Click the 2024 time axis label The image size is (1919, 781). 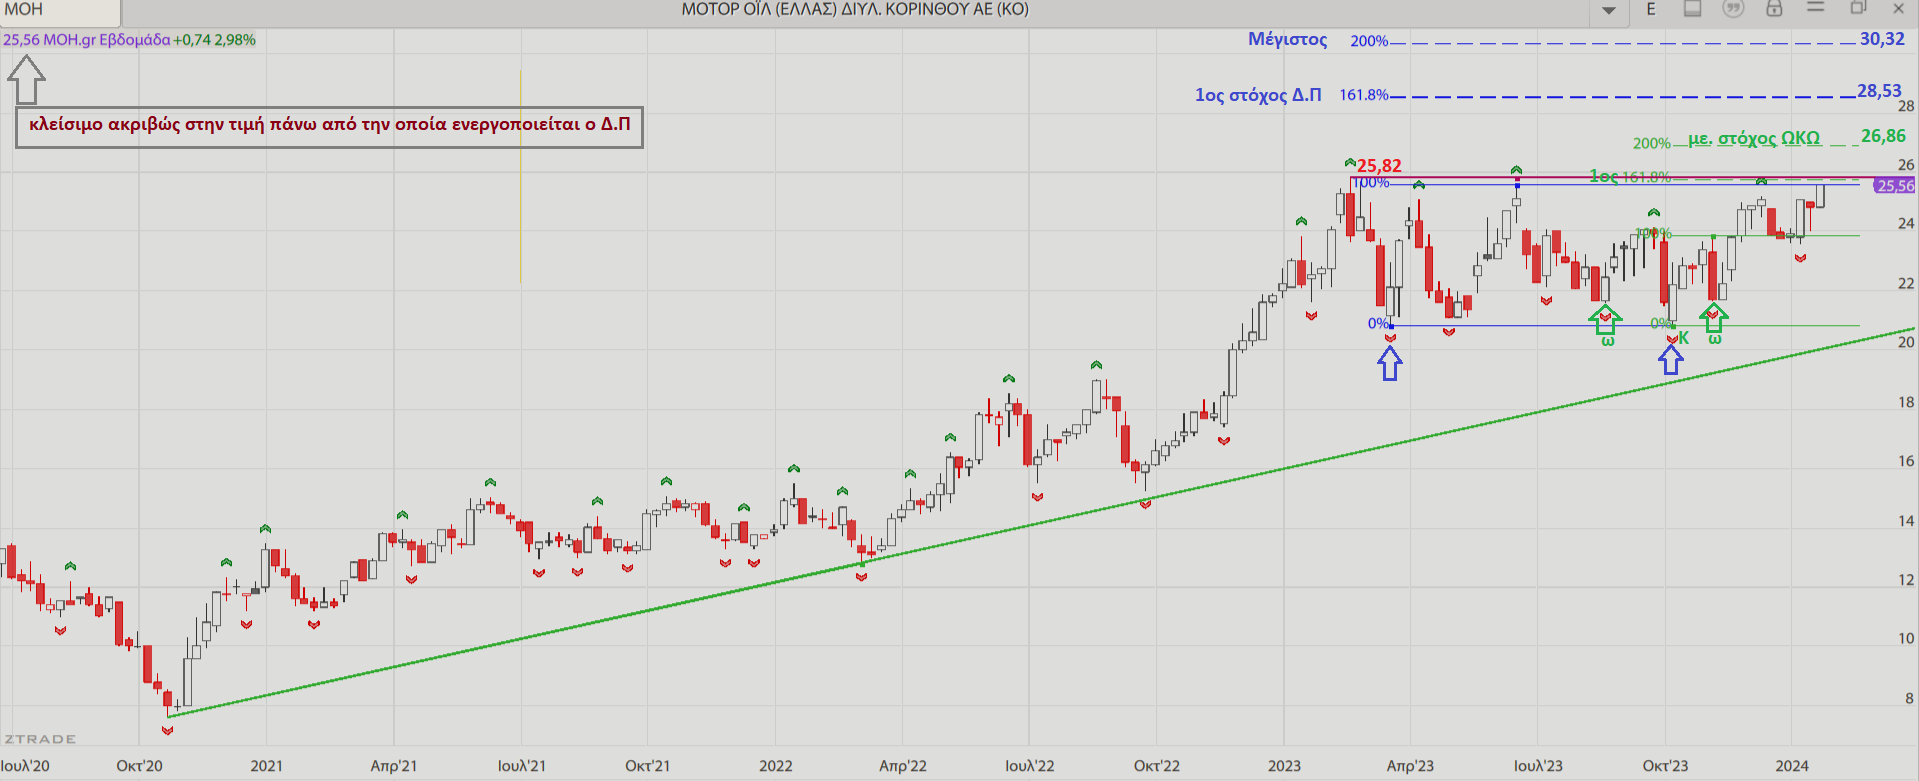point(1793,766)
